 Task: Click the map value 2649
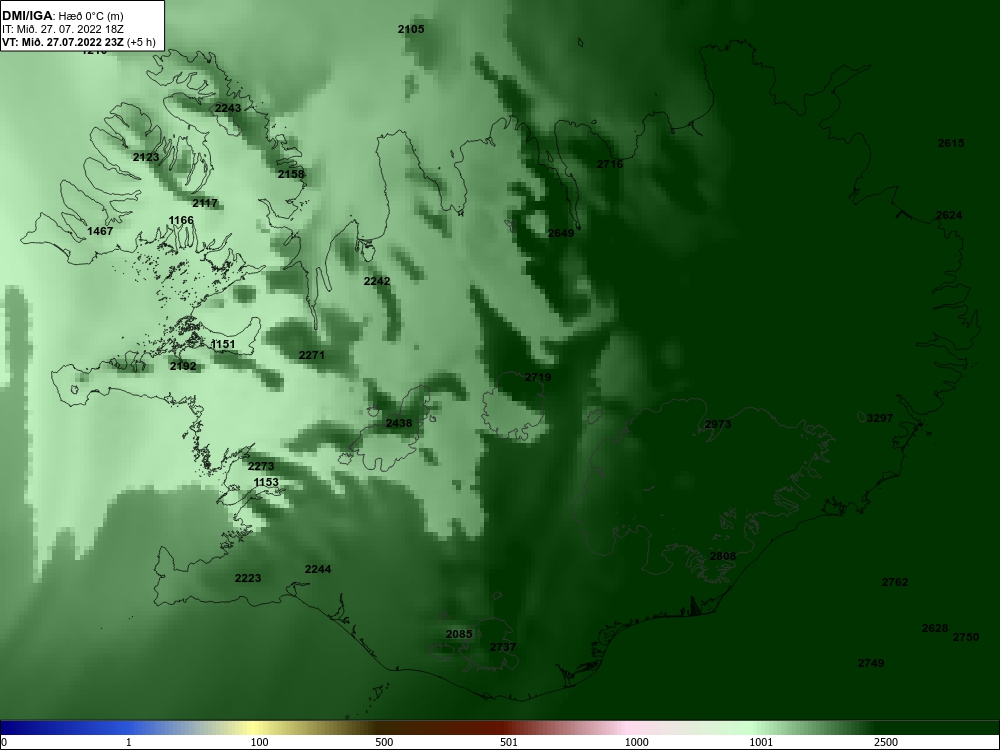[x=561, y=233]
